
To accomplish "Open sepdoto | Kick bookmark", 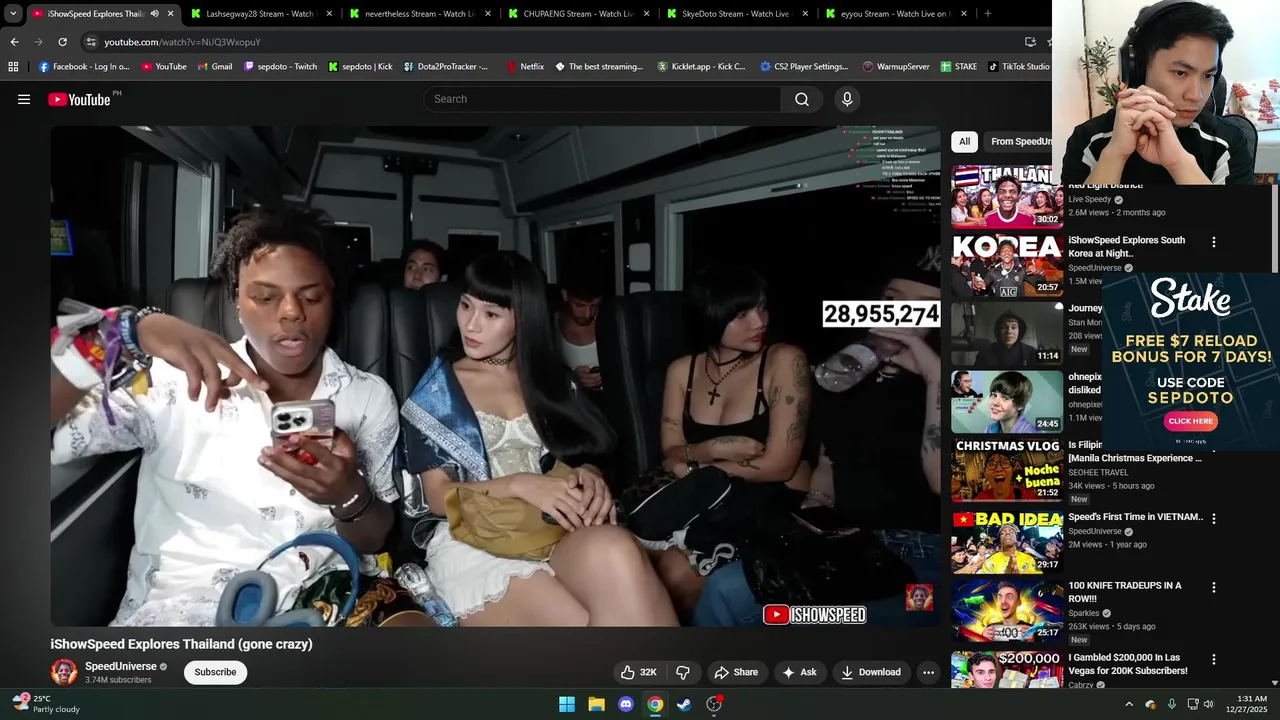I will [361, 67].
